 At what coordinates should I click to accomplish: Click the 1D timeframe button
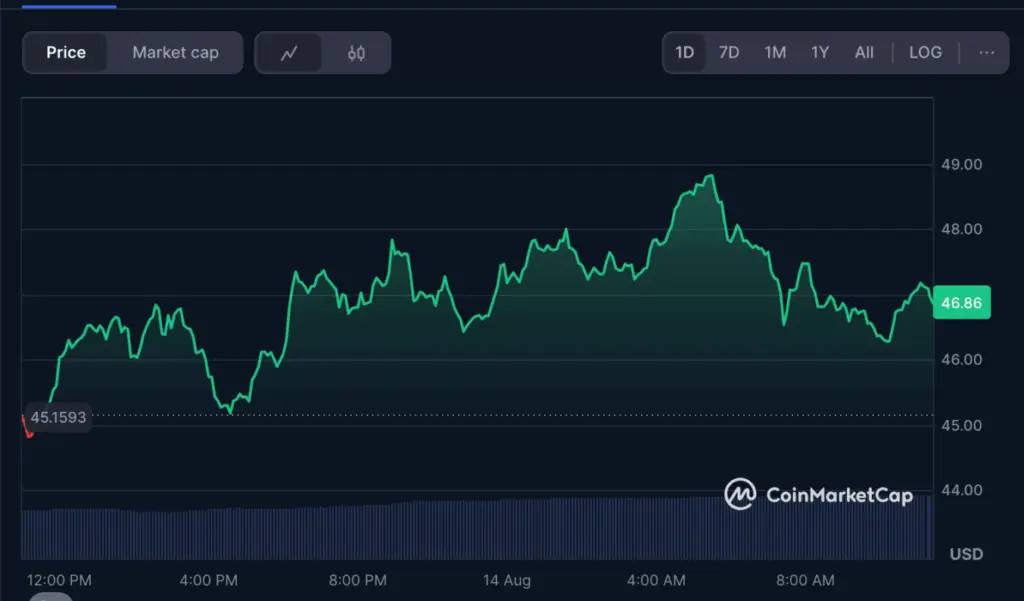(x=684, y=52)
